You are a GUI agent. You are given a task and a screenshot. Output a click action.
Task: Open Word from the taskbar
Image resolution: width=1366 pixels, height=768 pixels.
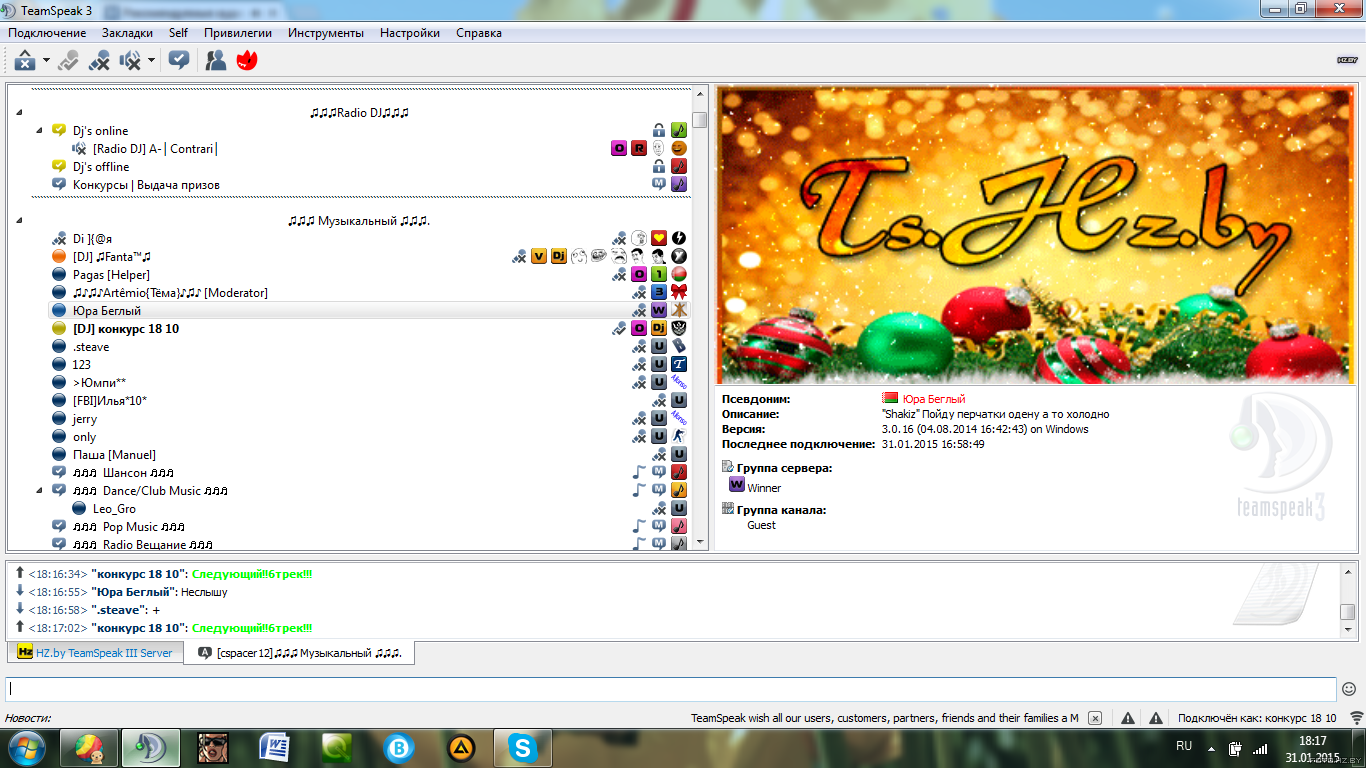click(x=274, y=748)
